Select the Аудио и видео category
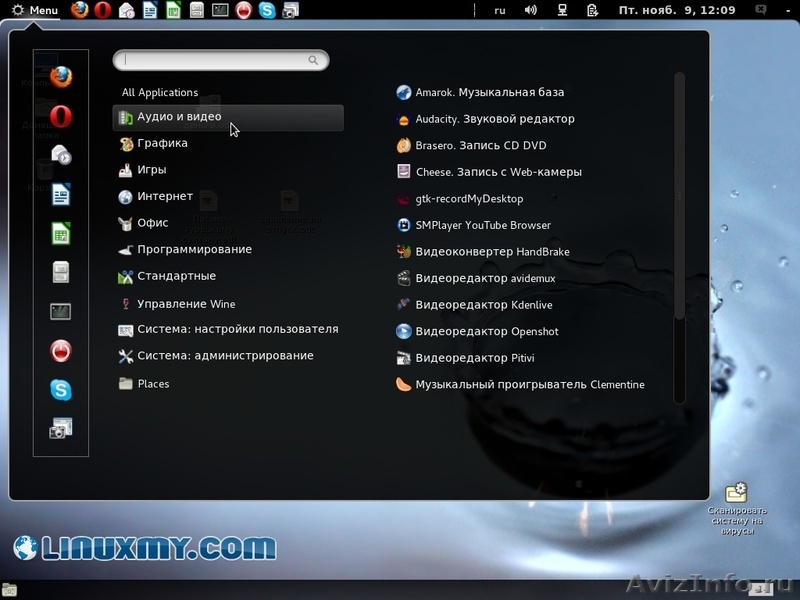 (x=228, y=117)
